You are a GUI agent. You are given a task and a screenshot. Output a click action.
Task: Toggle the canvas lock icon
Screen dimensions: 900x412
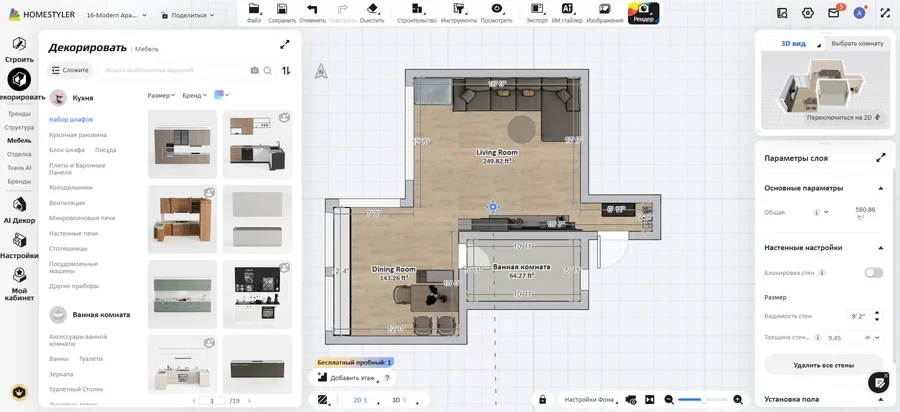pyautogui.click(x=542, y=400)
